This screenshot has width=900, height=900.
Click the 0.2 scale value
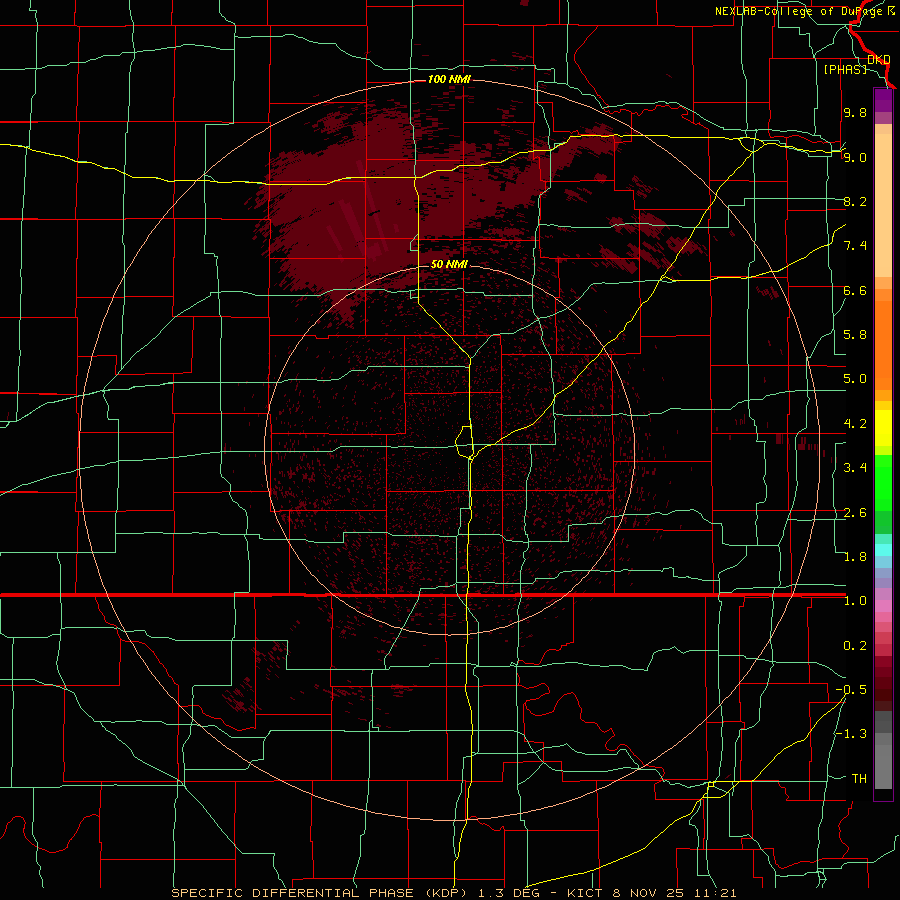click(855, 646)
